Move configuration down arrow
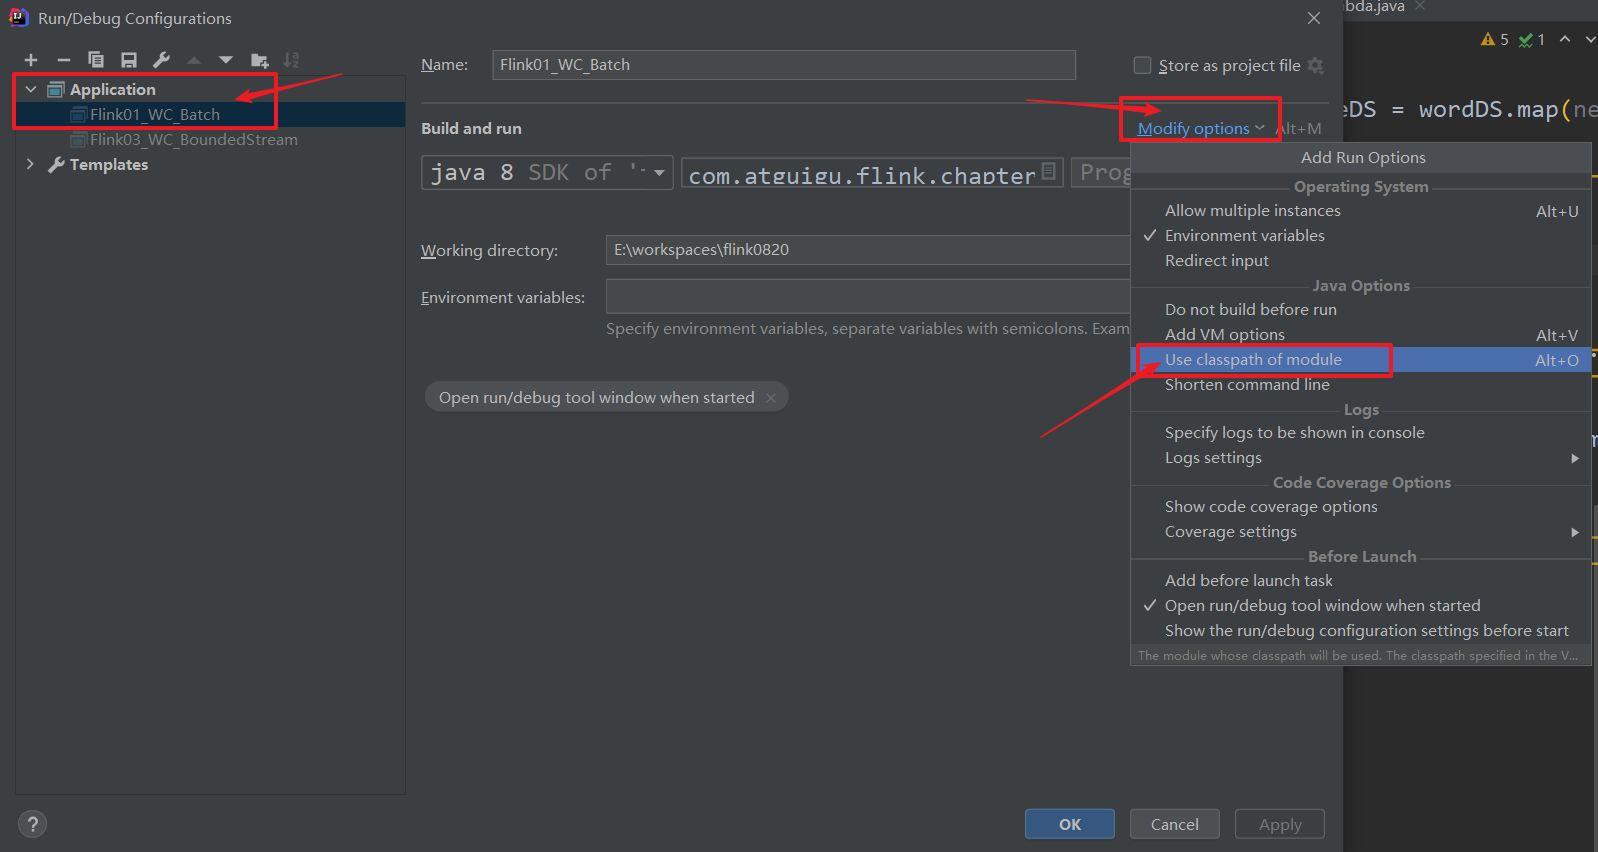This screenshot has height=852, width=1598. [x=226, y=60]
